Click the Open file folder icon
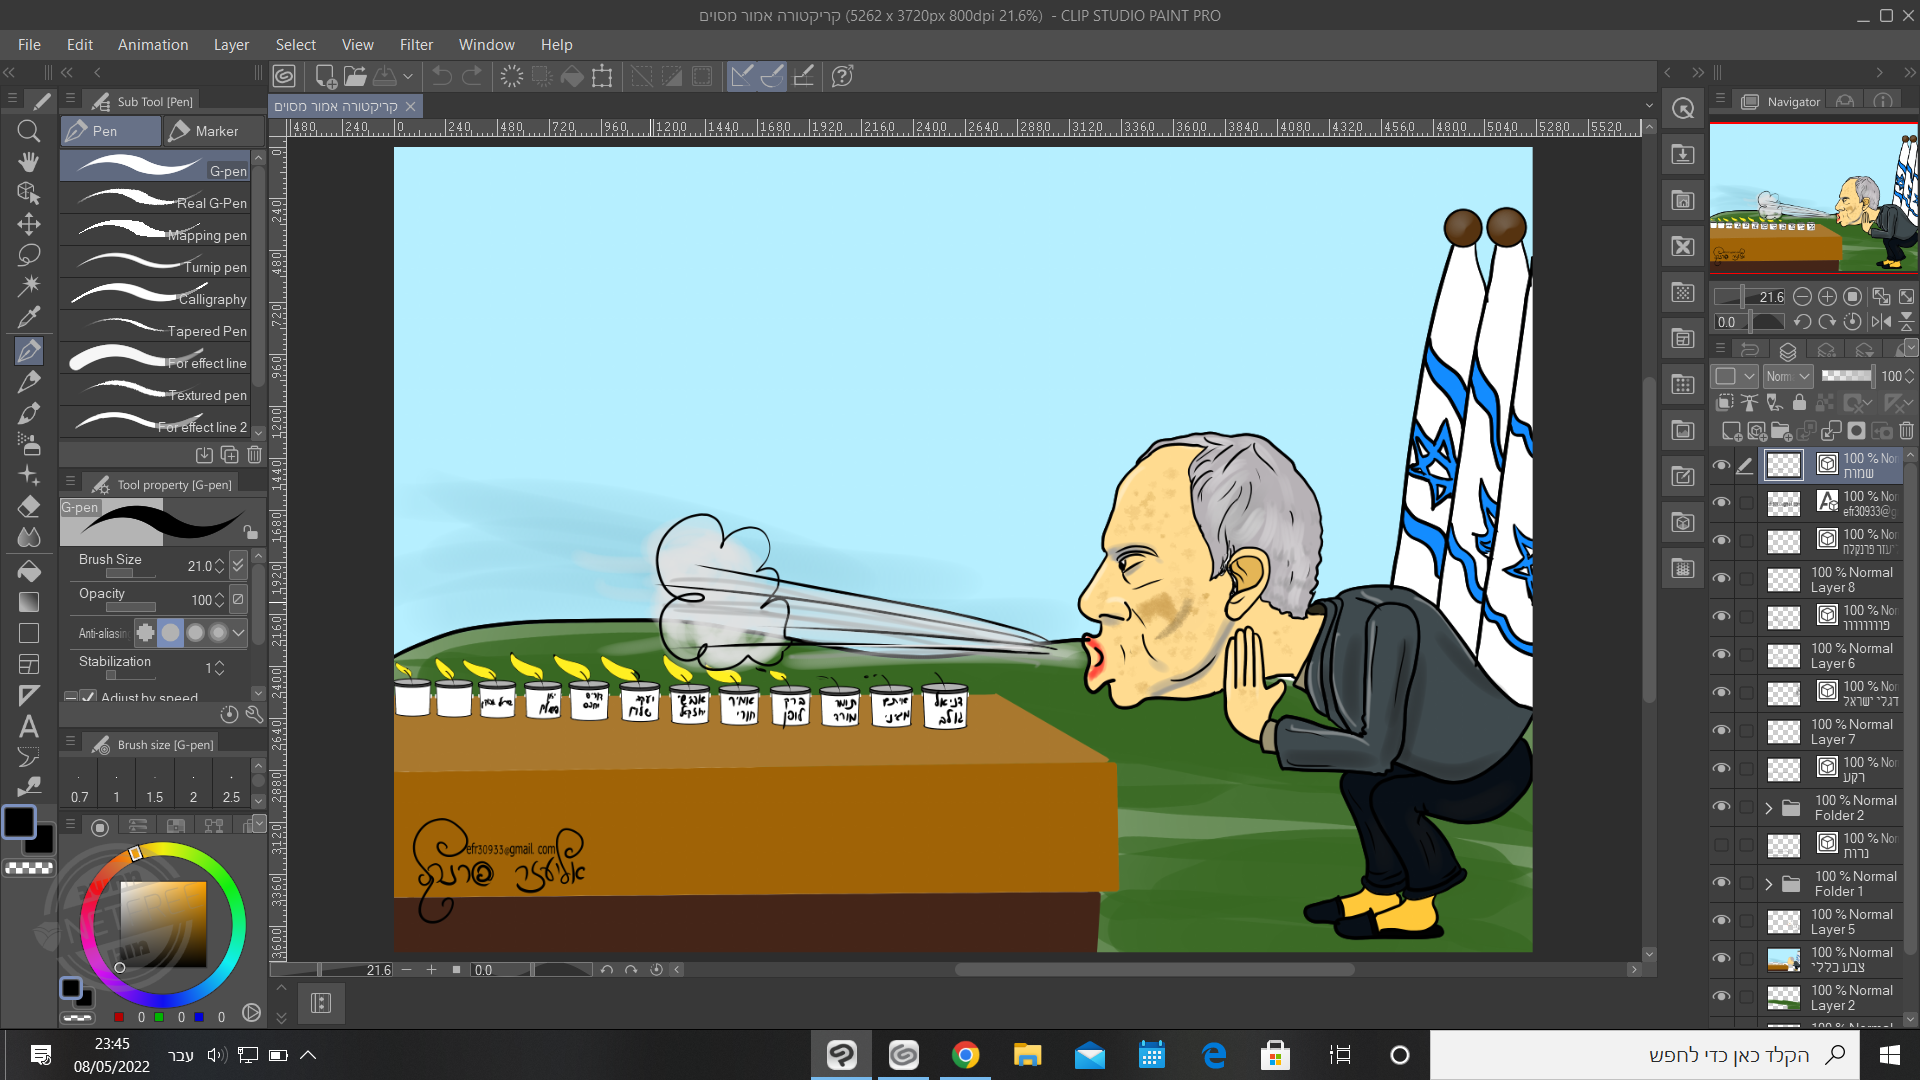 coord(355,76)
